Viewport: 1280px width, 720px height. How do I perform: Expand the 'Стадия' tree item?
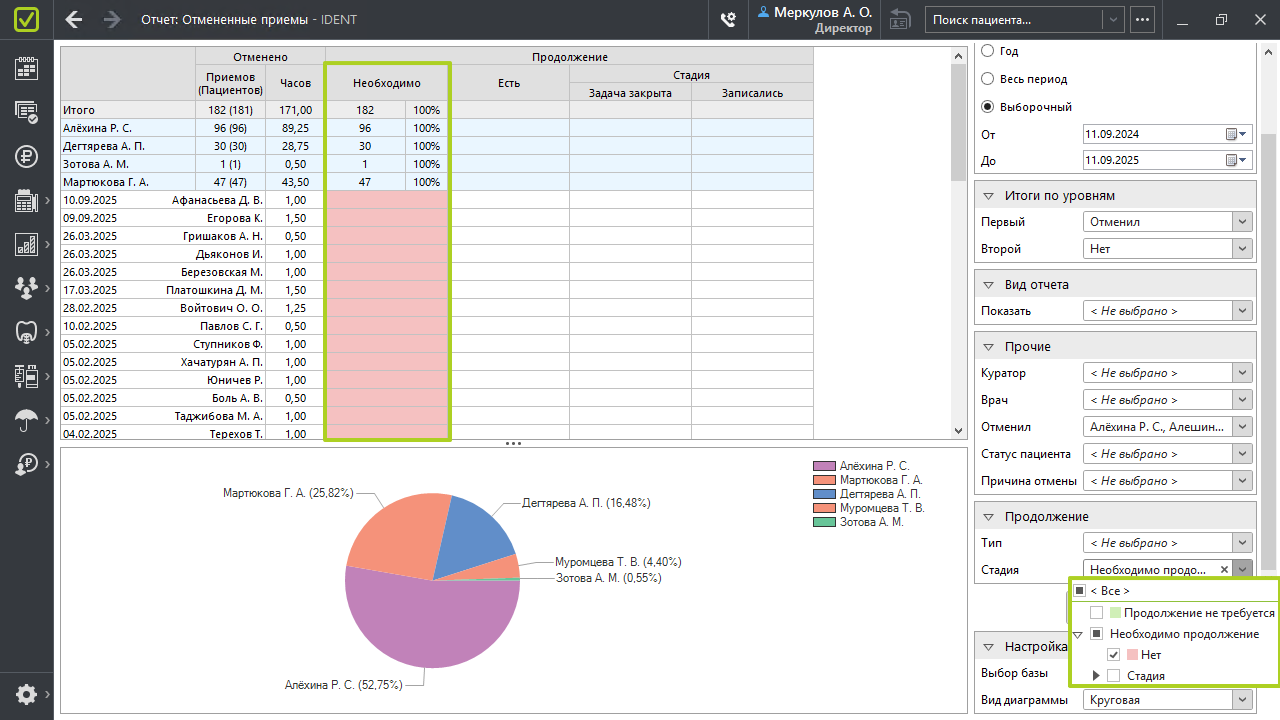(1097, 676)
